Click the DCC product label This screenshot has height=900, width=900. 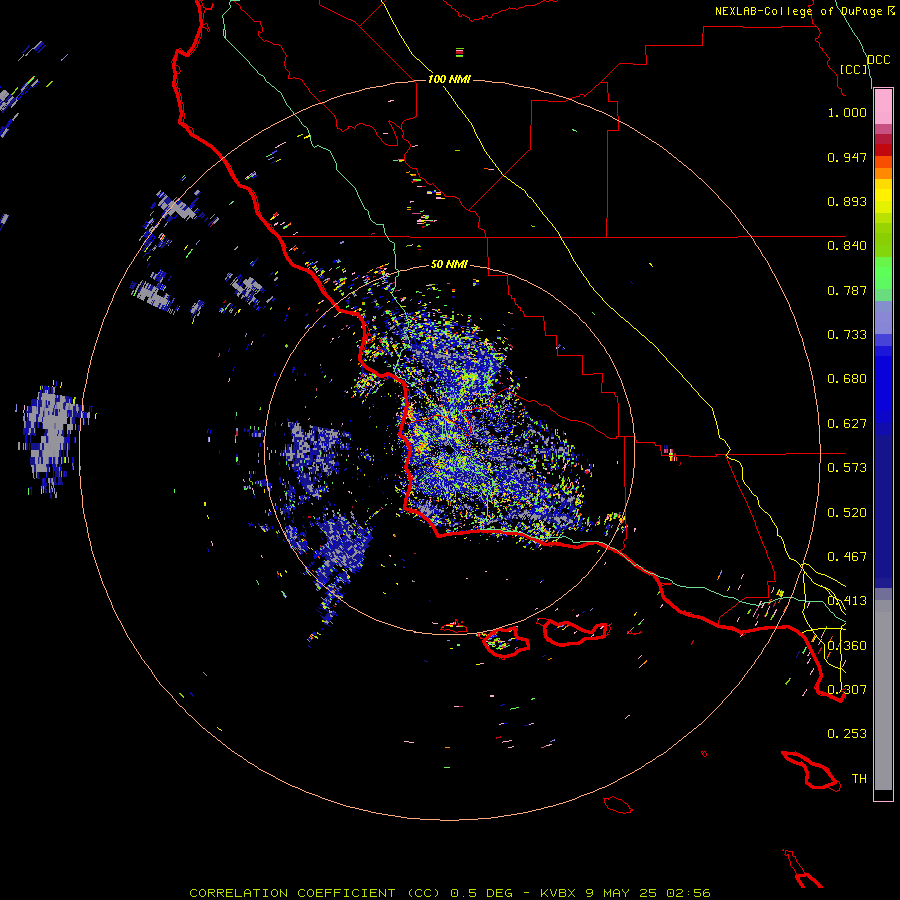(x=878, y=60)
